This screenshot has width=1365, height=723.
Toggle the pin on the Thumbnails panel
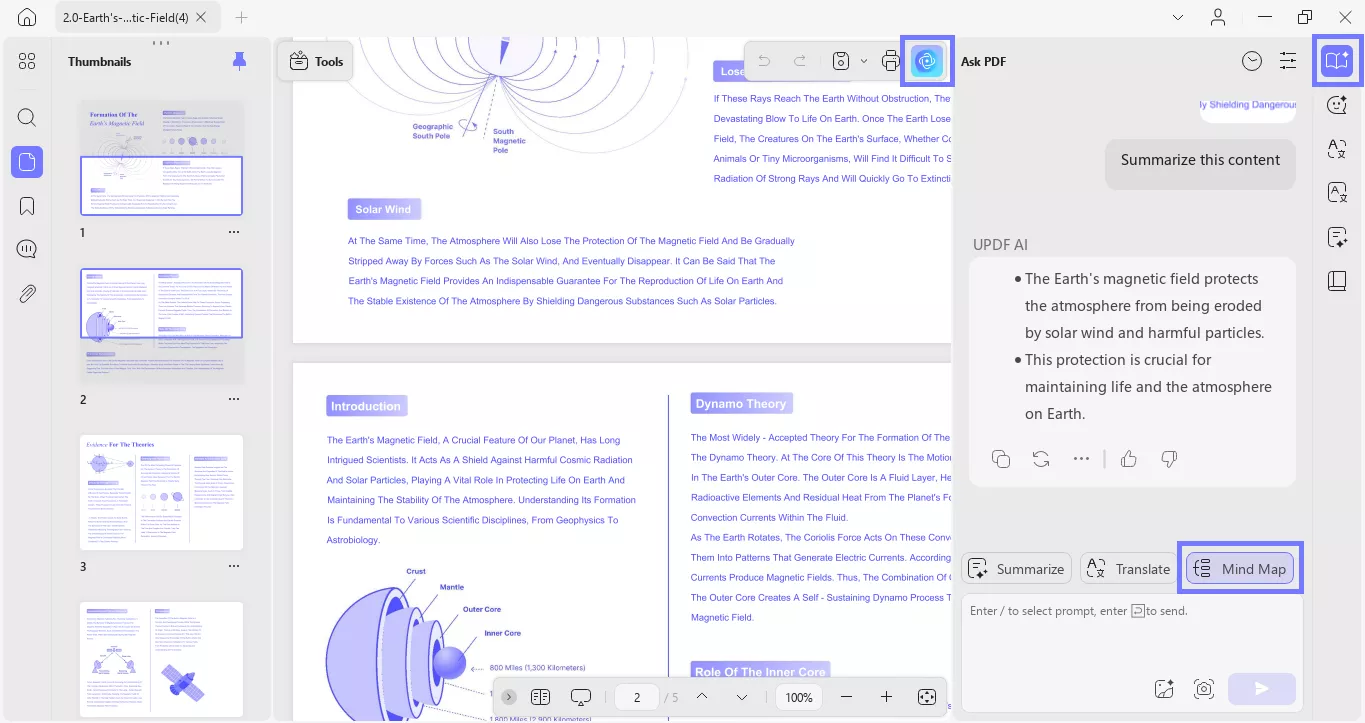[239, 61]
